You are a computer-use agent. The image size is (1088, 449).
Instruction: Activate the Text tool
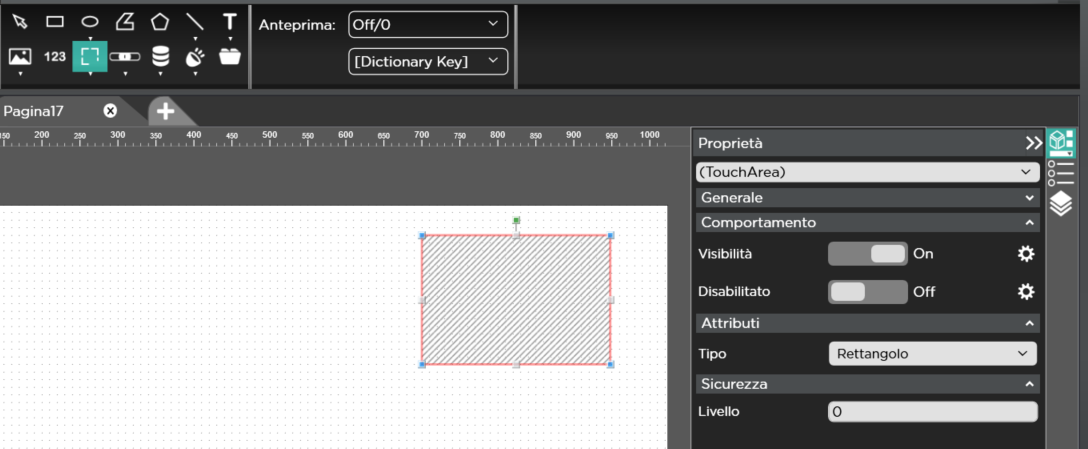click(230, 21)
